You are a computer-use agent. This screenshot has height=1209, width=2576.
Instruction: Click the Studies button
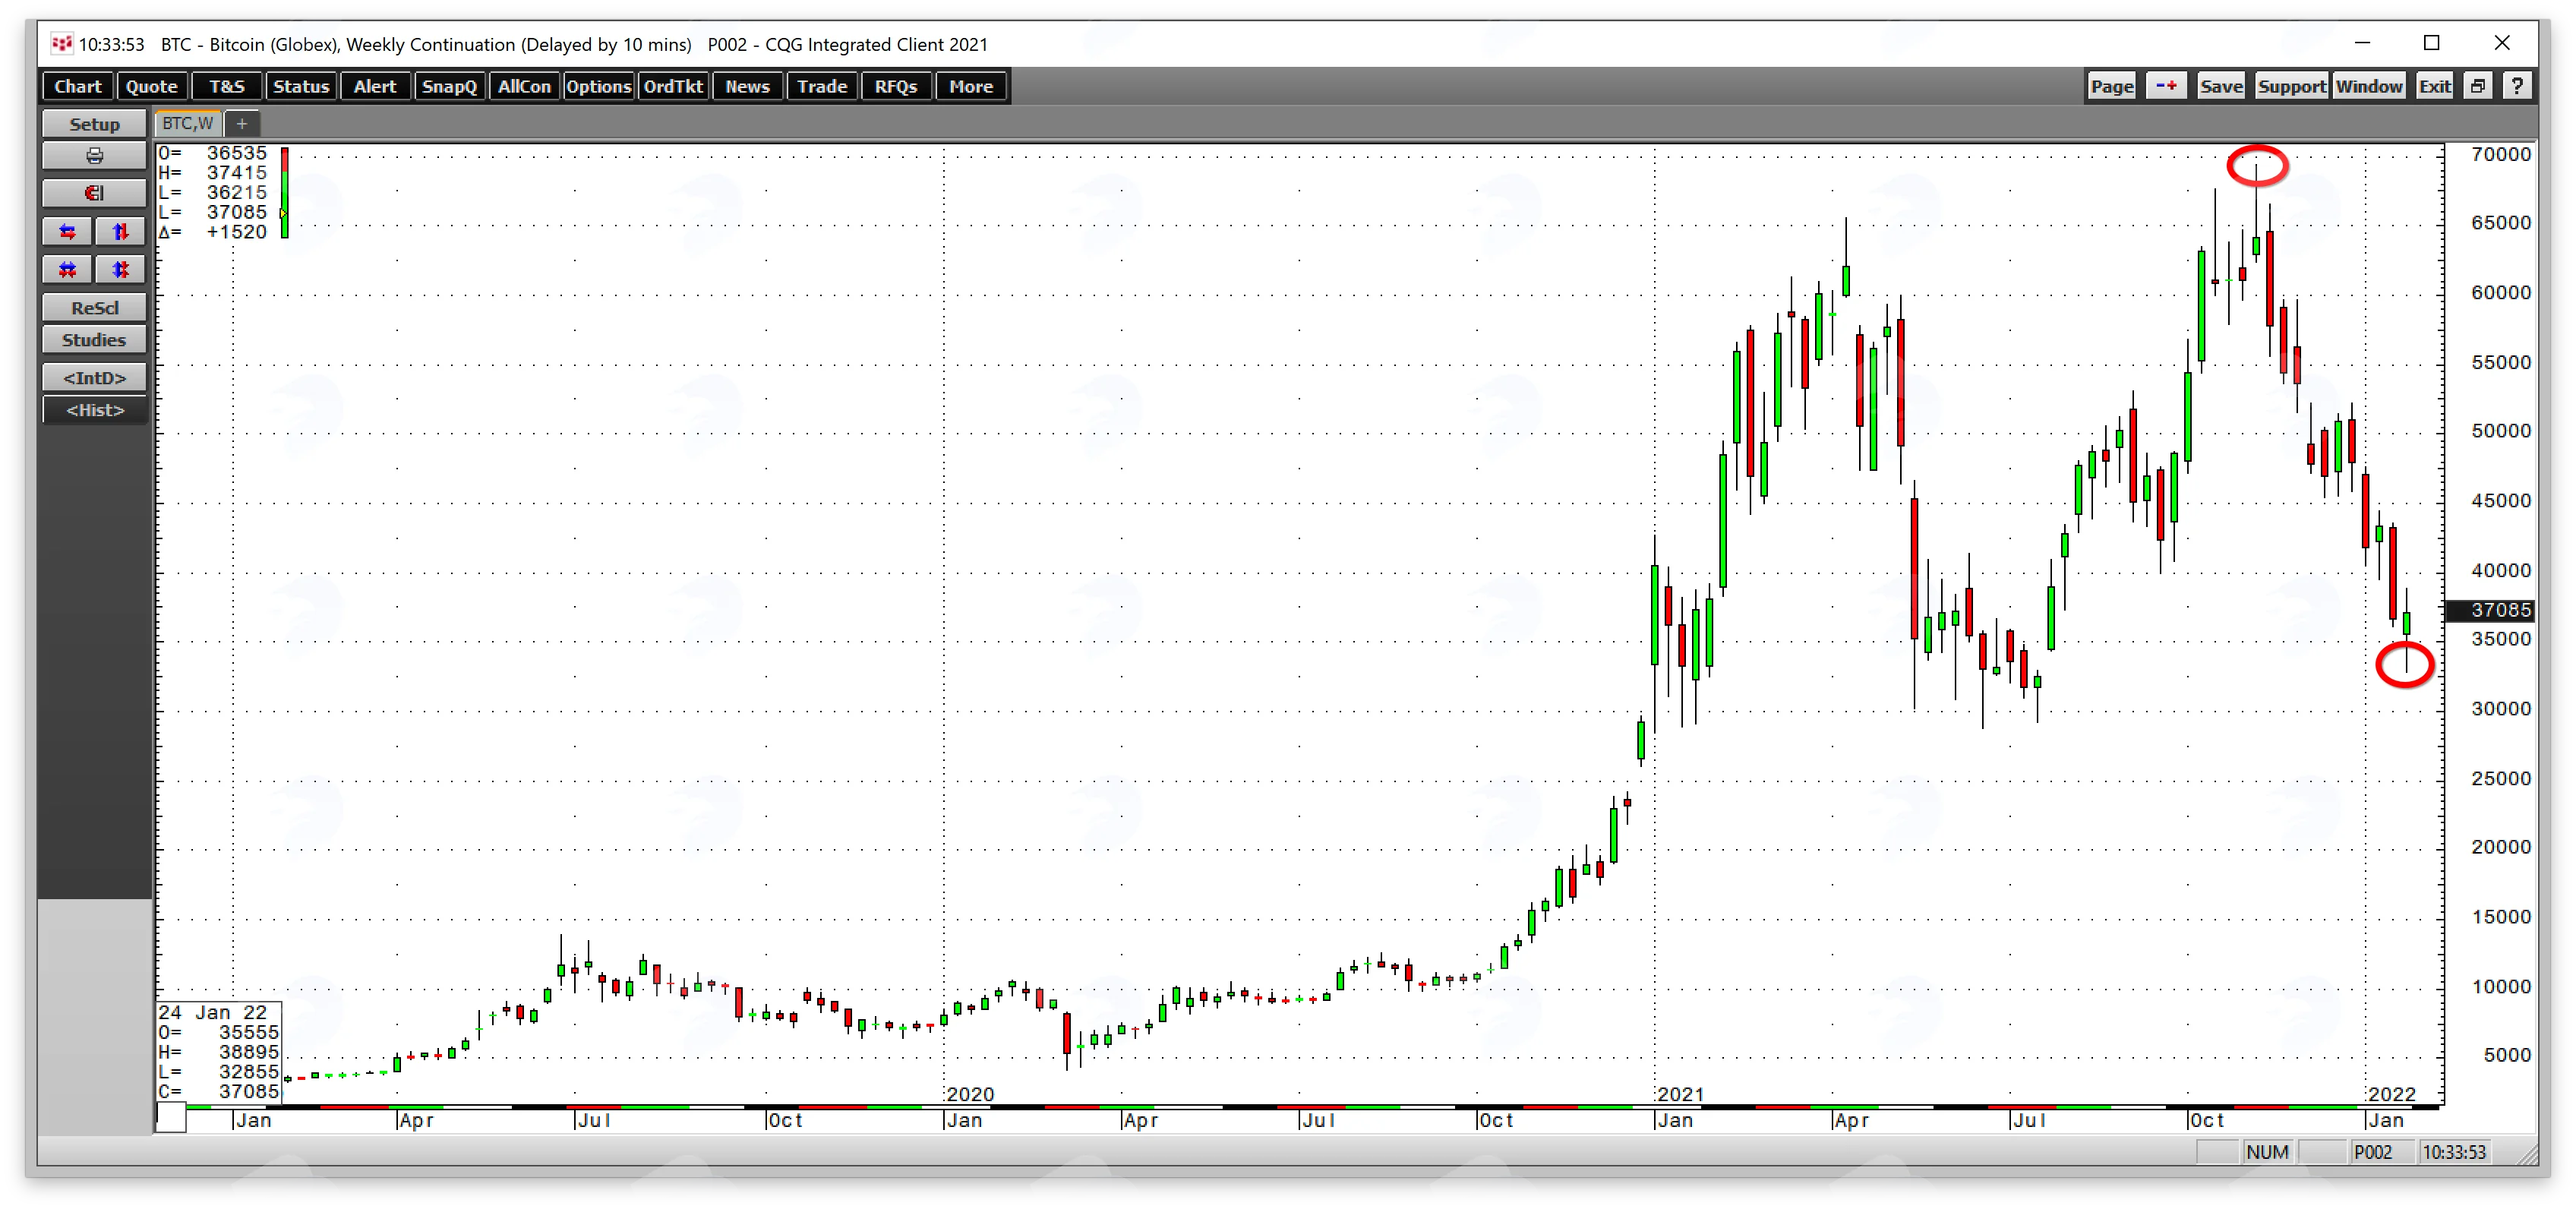tap(94, 340)
